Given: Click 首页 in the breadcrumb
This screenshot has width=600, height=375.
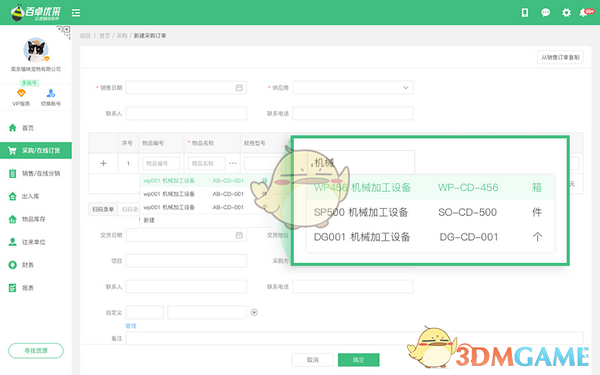Looking at the screenshot, I should [x=104, y=36].
